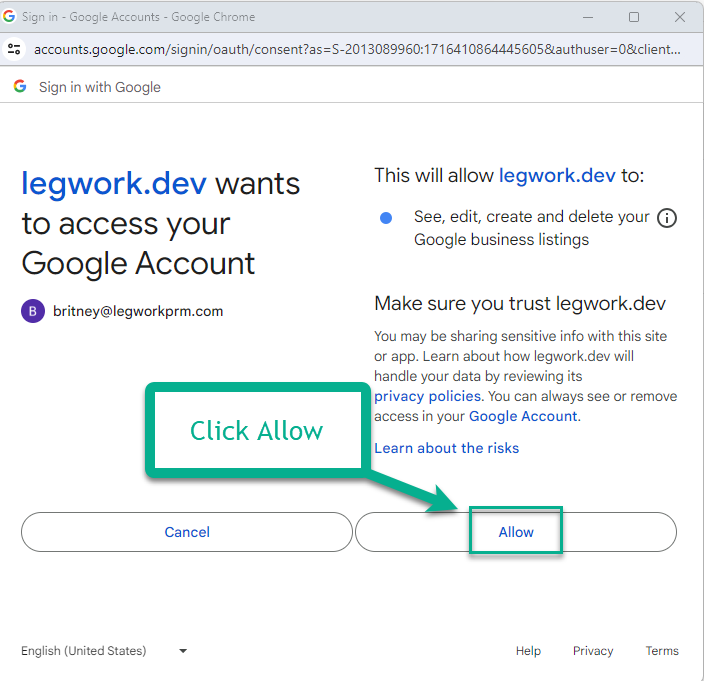Click the Google logo beside Sign in with Google
This screenshot has width=704, height=681.
tap(20, 87)
